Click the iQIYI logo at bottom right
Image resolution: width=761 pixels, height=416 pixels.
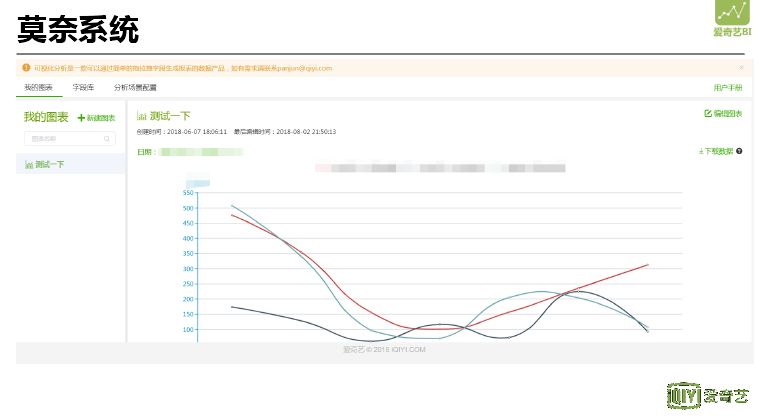point(708,396)
